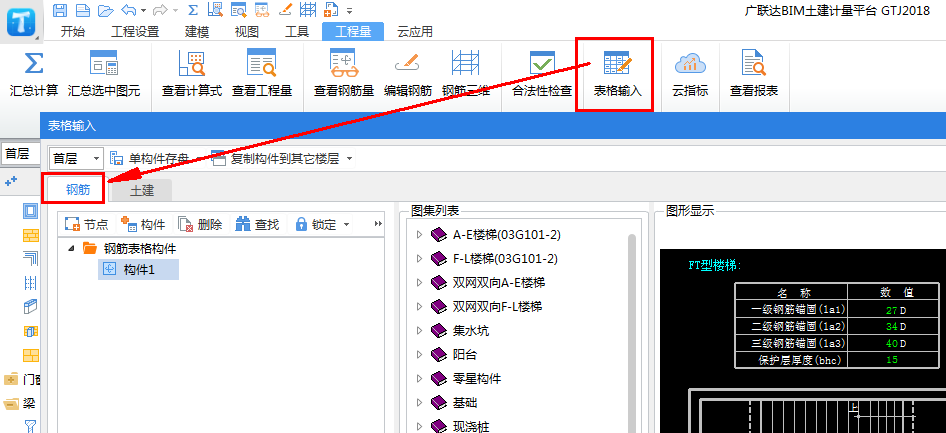Click the atlas list vertical scrollbar

pos(632,332)
